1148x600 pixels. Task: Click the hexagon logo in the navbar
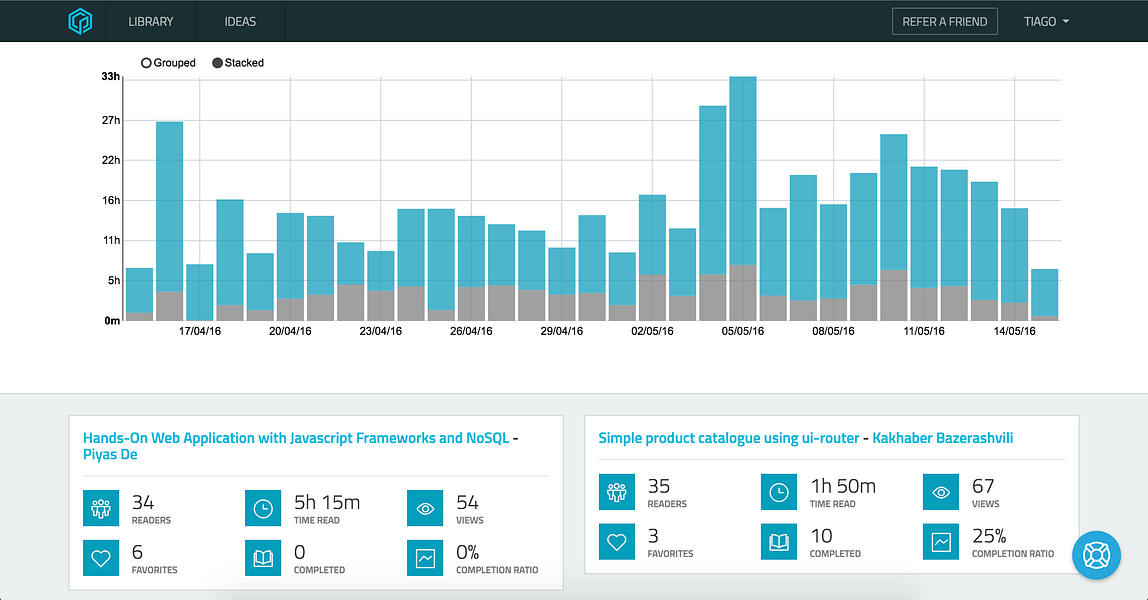(x=80, y=21)
